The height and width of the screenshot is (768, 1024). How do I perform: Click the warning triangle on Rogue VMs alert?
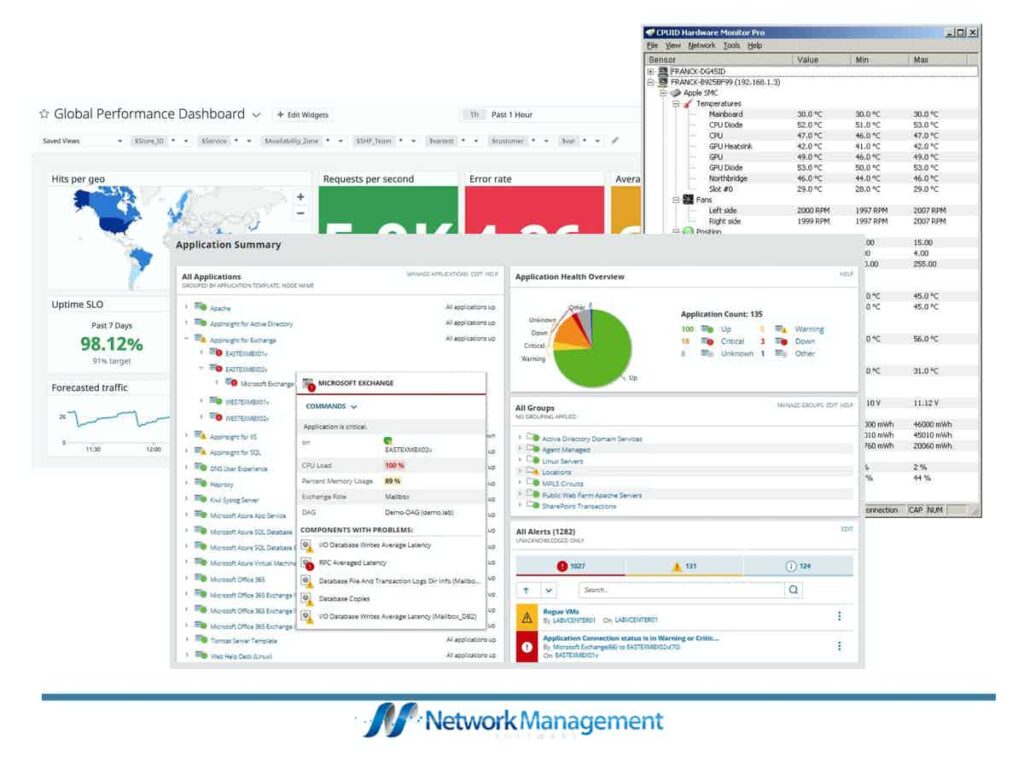click(526, 615)
